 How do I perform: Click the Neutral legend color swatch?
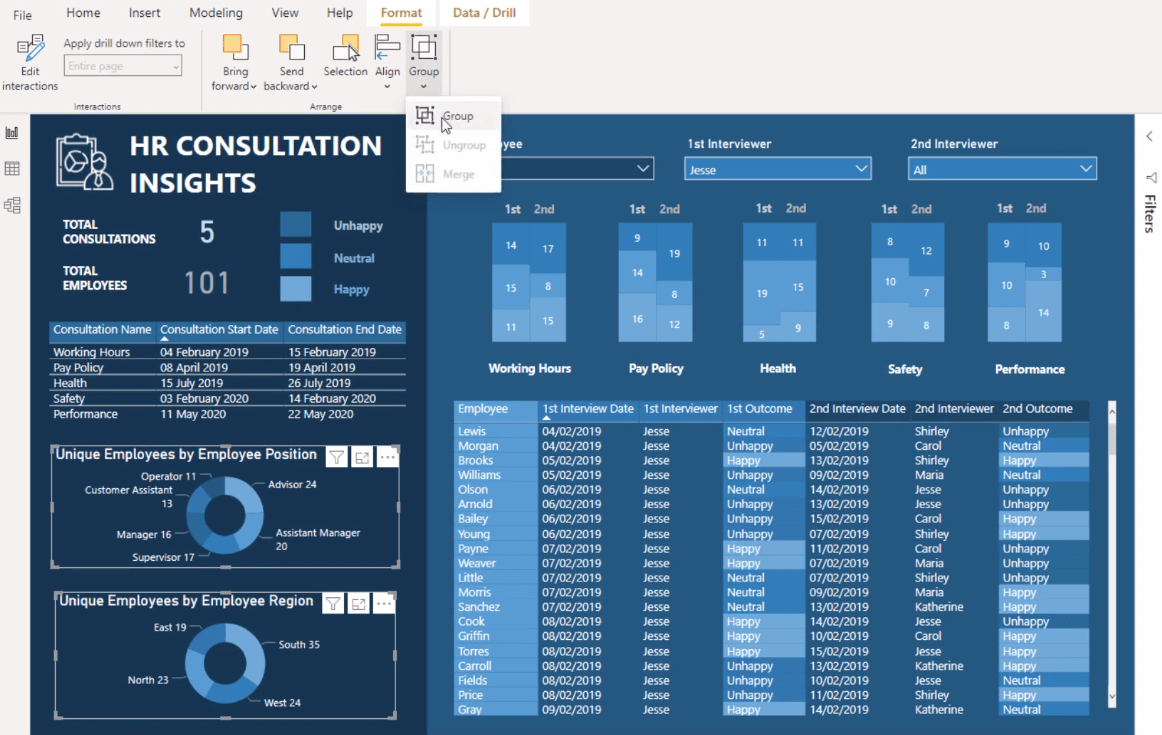coord(296,256)
